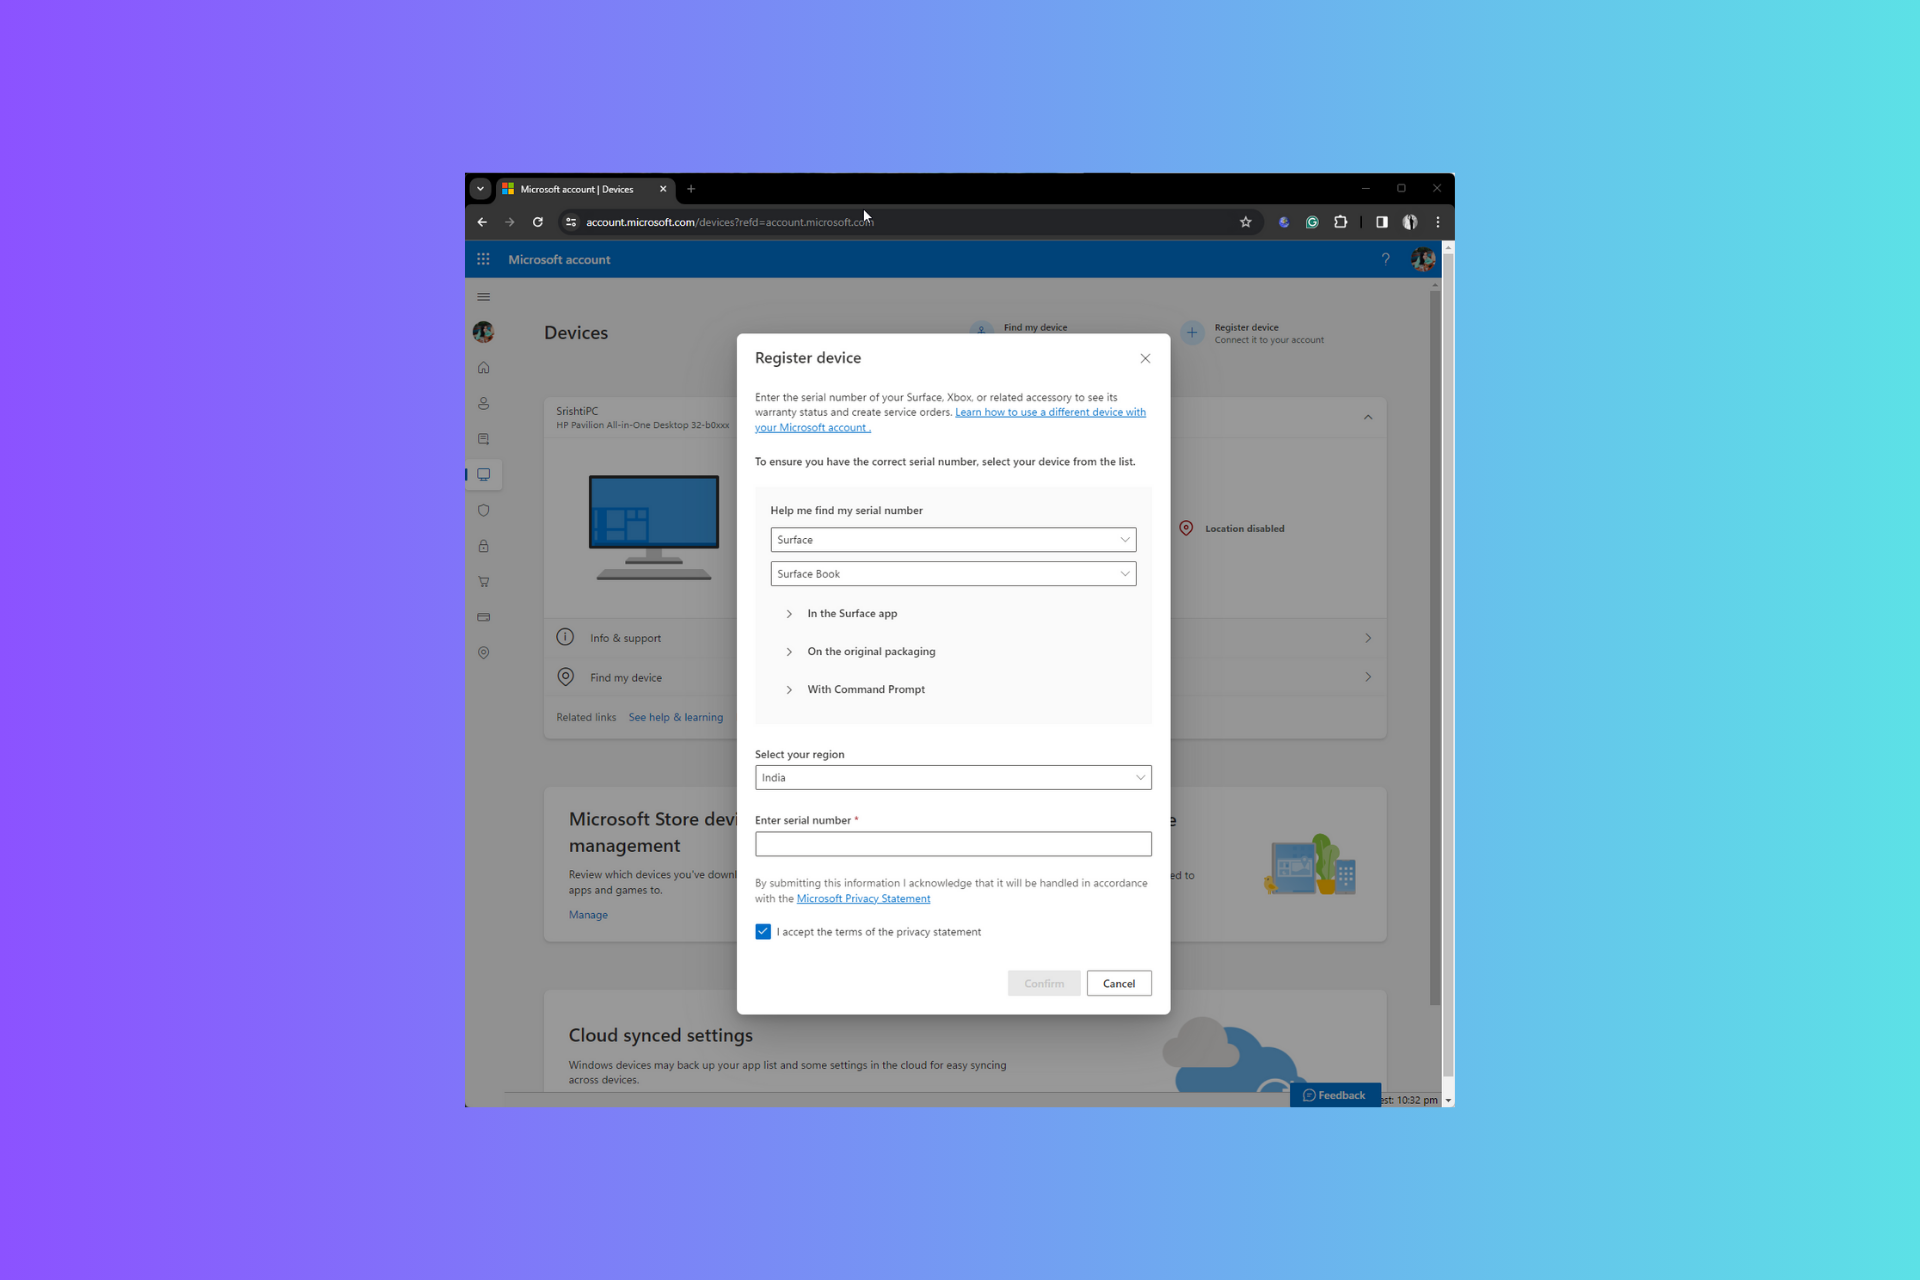Select the Devices monitor icon in sidebar

483,475
